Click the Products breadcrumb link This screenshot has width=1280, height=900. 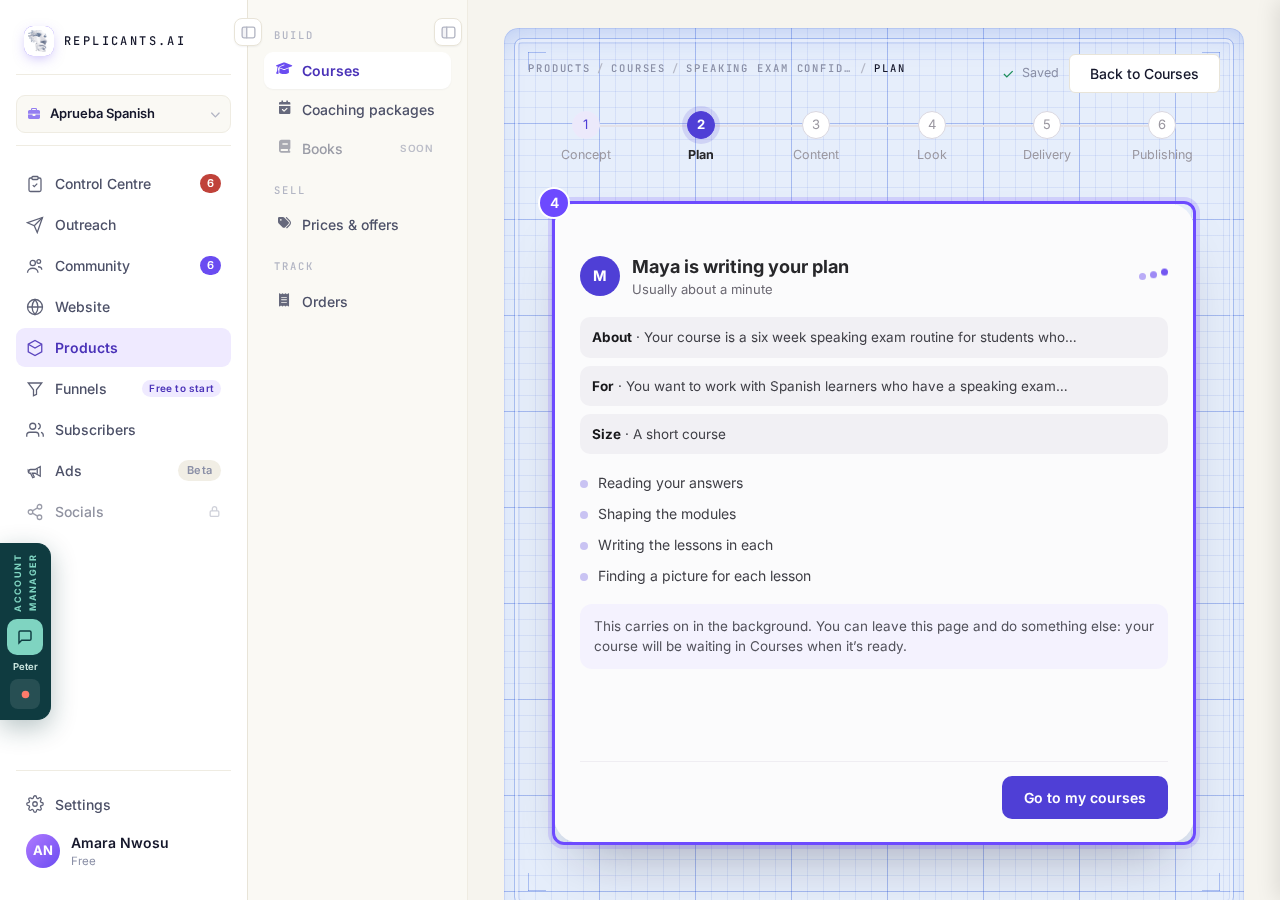559,69
